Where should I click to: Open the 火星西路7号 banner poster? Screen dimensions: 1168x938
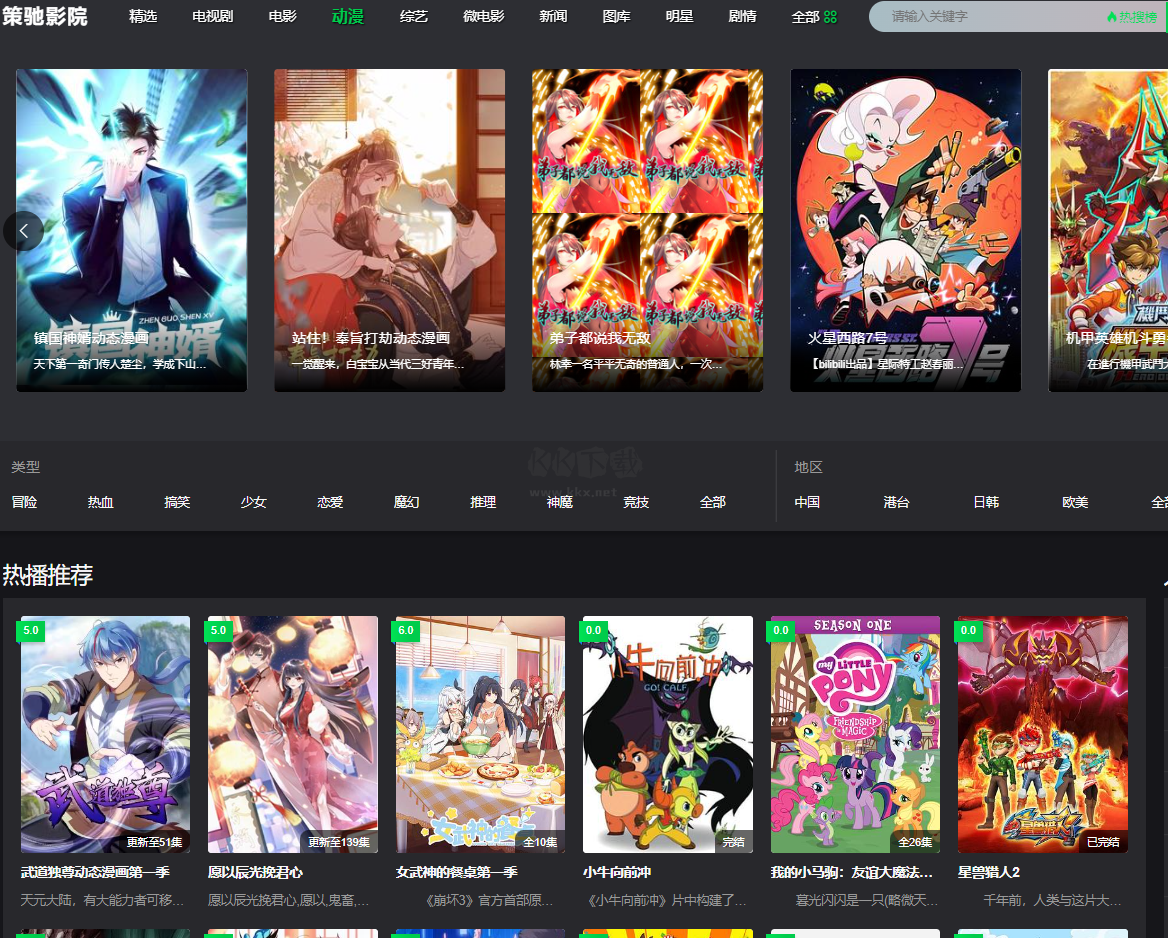[906, 230]
